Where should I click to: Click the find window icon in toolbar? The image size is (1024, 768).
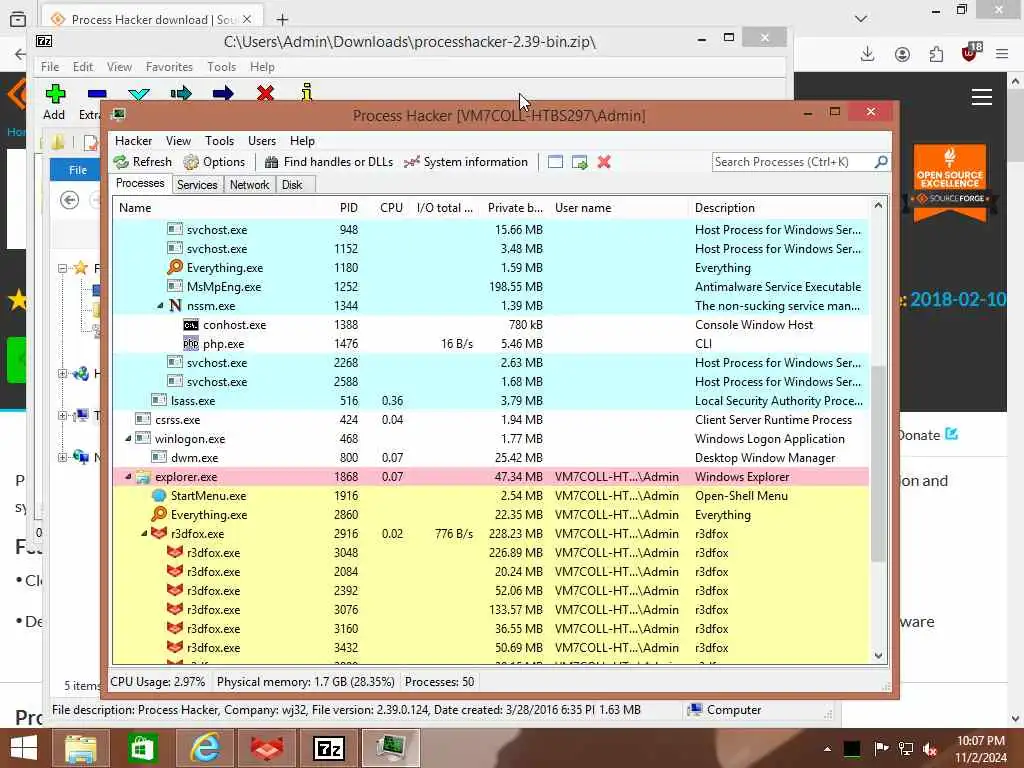(555, 162)
